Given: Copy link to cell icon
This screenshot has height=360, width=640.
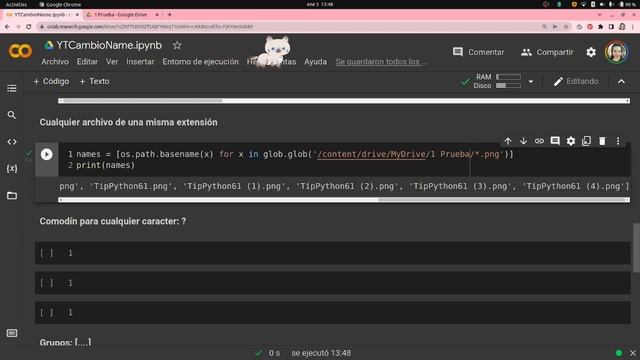Looking at the screenshot, I should coord(539,141).
